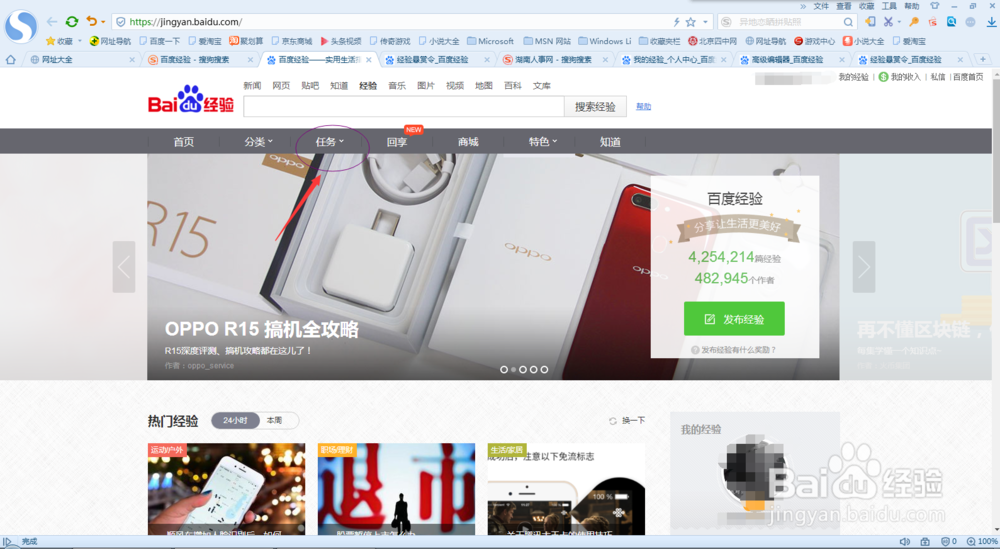Viewport: 1000px width, 549px height.
Task: Open the 京东商城 bookmark
Action: click(x=292, y=41)
